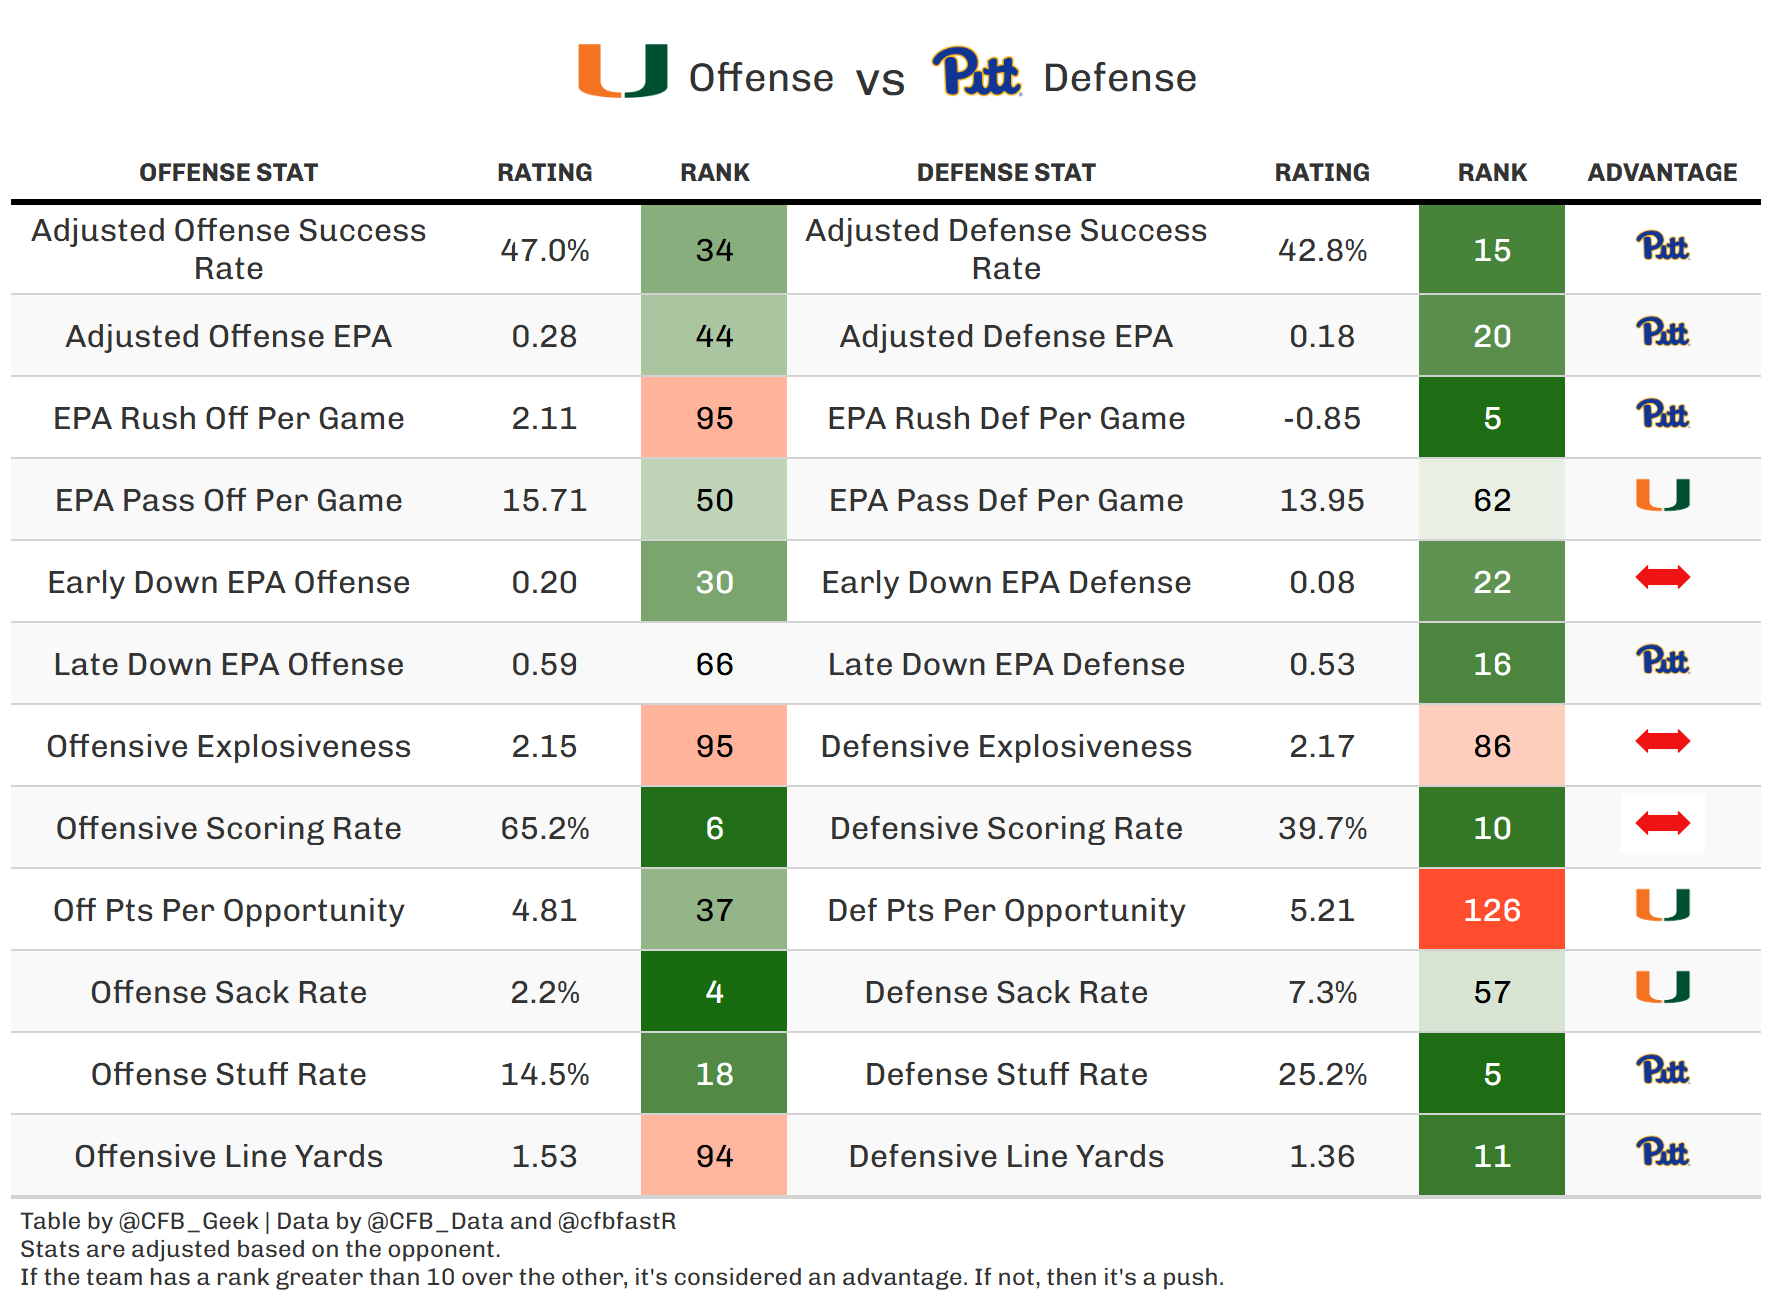The image size is (1770, 1312).
Task: Click the Miami logo in Defense Sack Rate row
Action: coord(1662,987)
